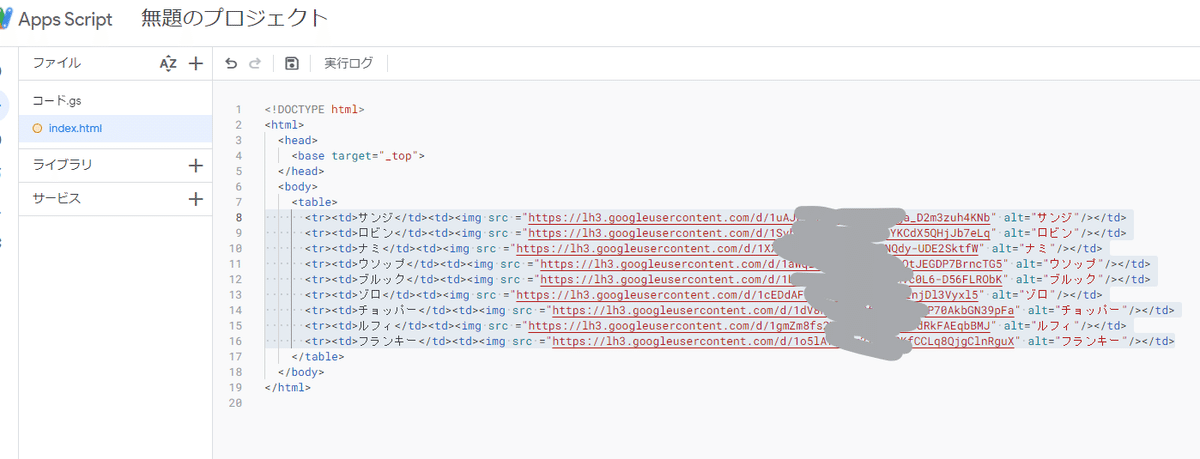Click the ナミ table cell text in code

tap(371, 248)
